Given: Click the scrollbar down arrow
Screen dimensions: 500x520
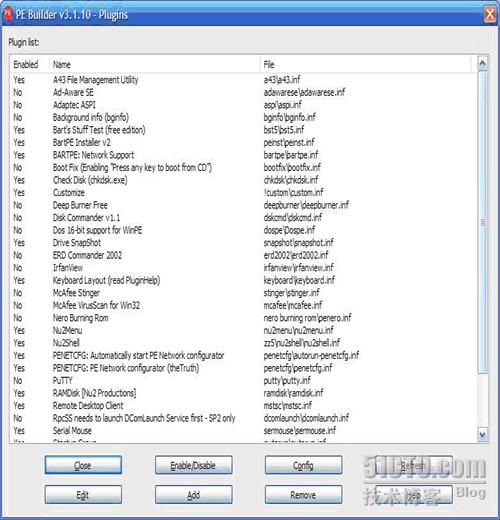Looking at the screenshot, I should [x=482, y=434].
